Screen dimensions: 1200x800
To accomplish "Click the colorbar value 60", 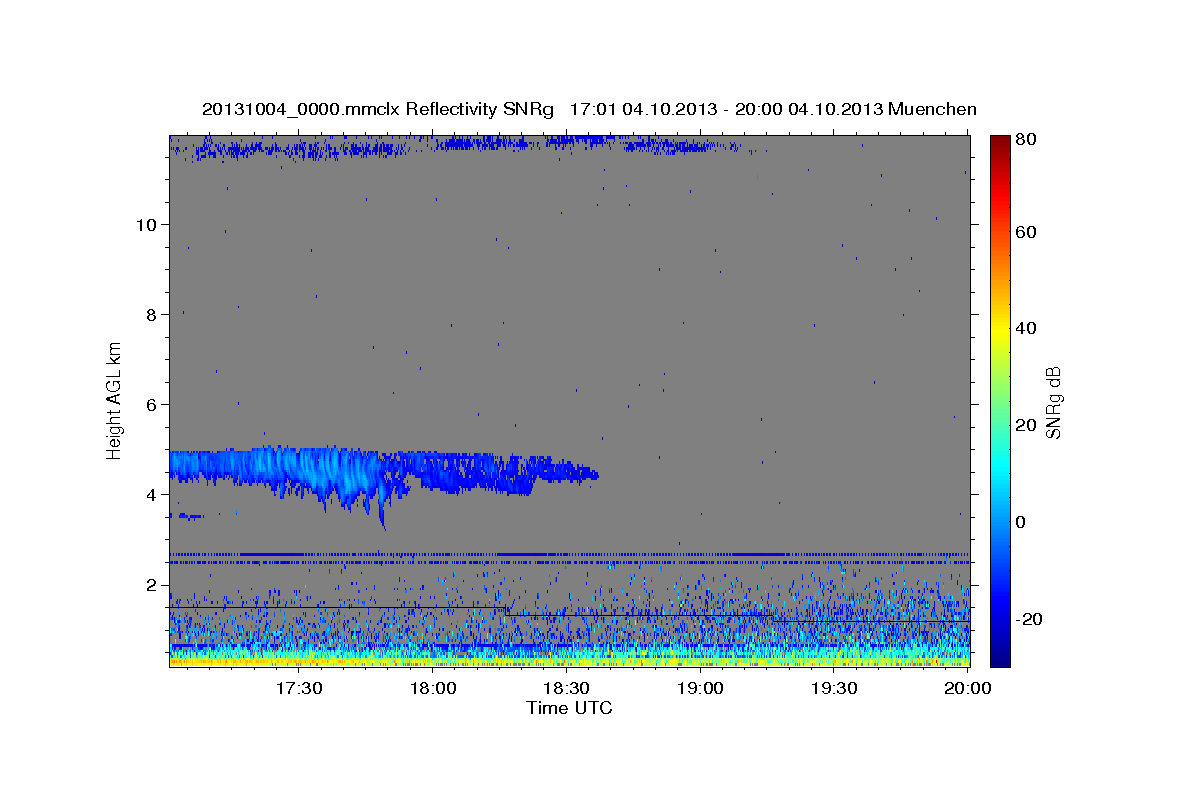I will coord(1028,232).
